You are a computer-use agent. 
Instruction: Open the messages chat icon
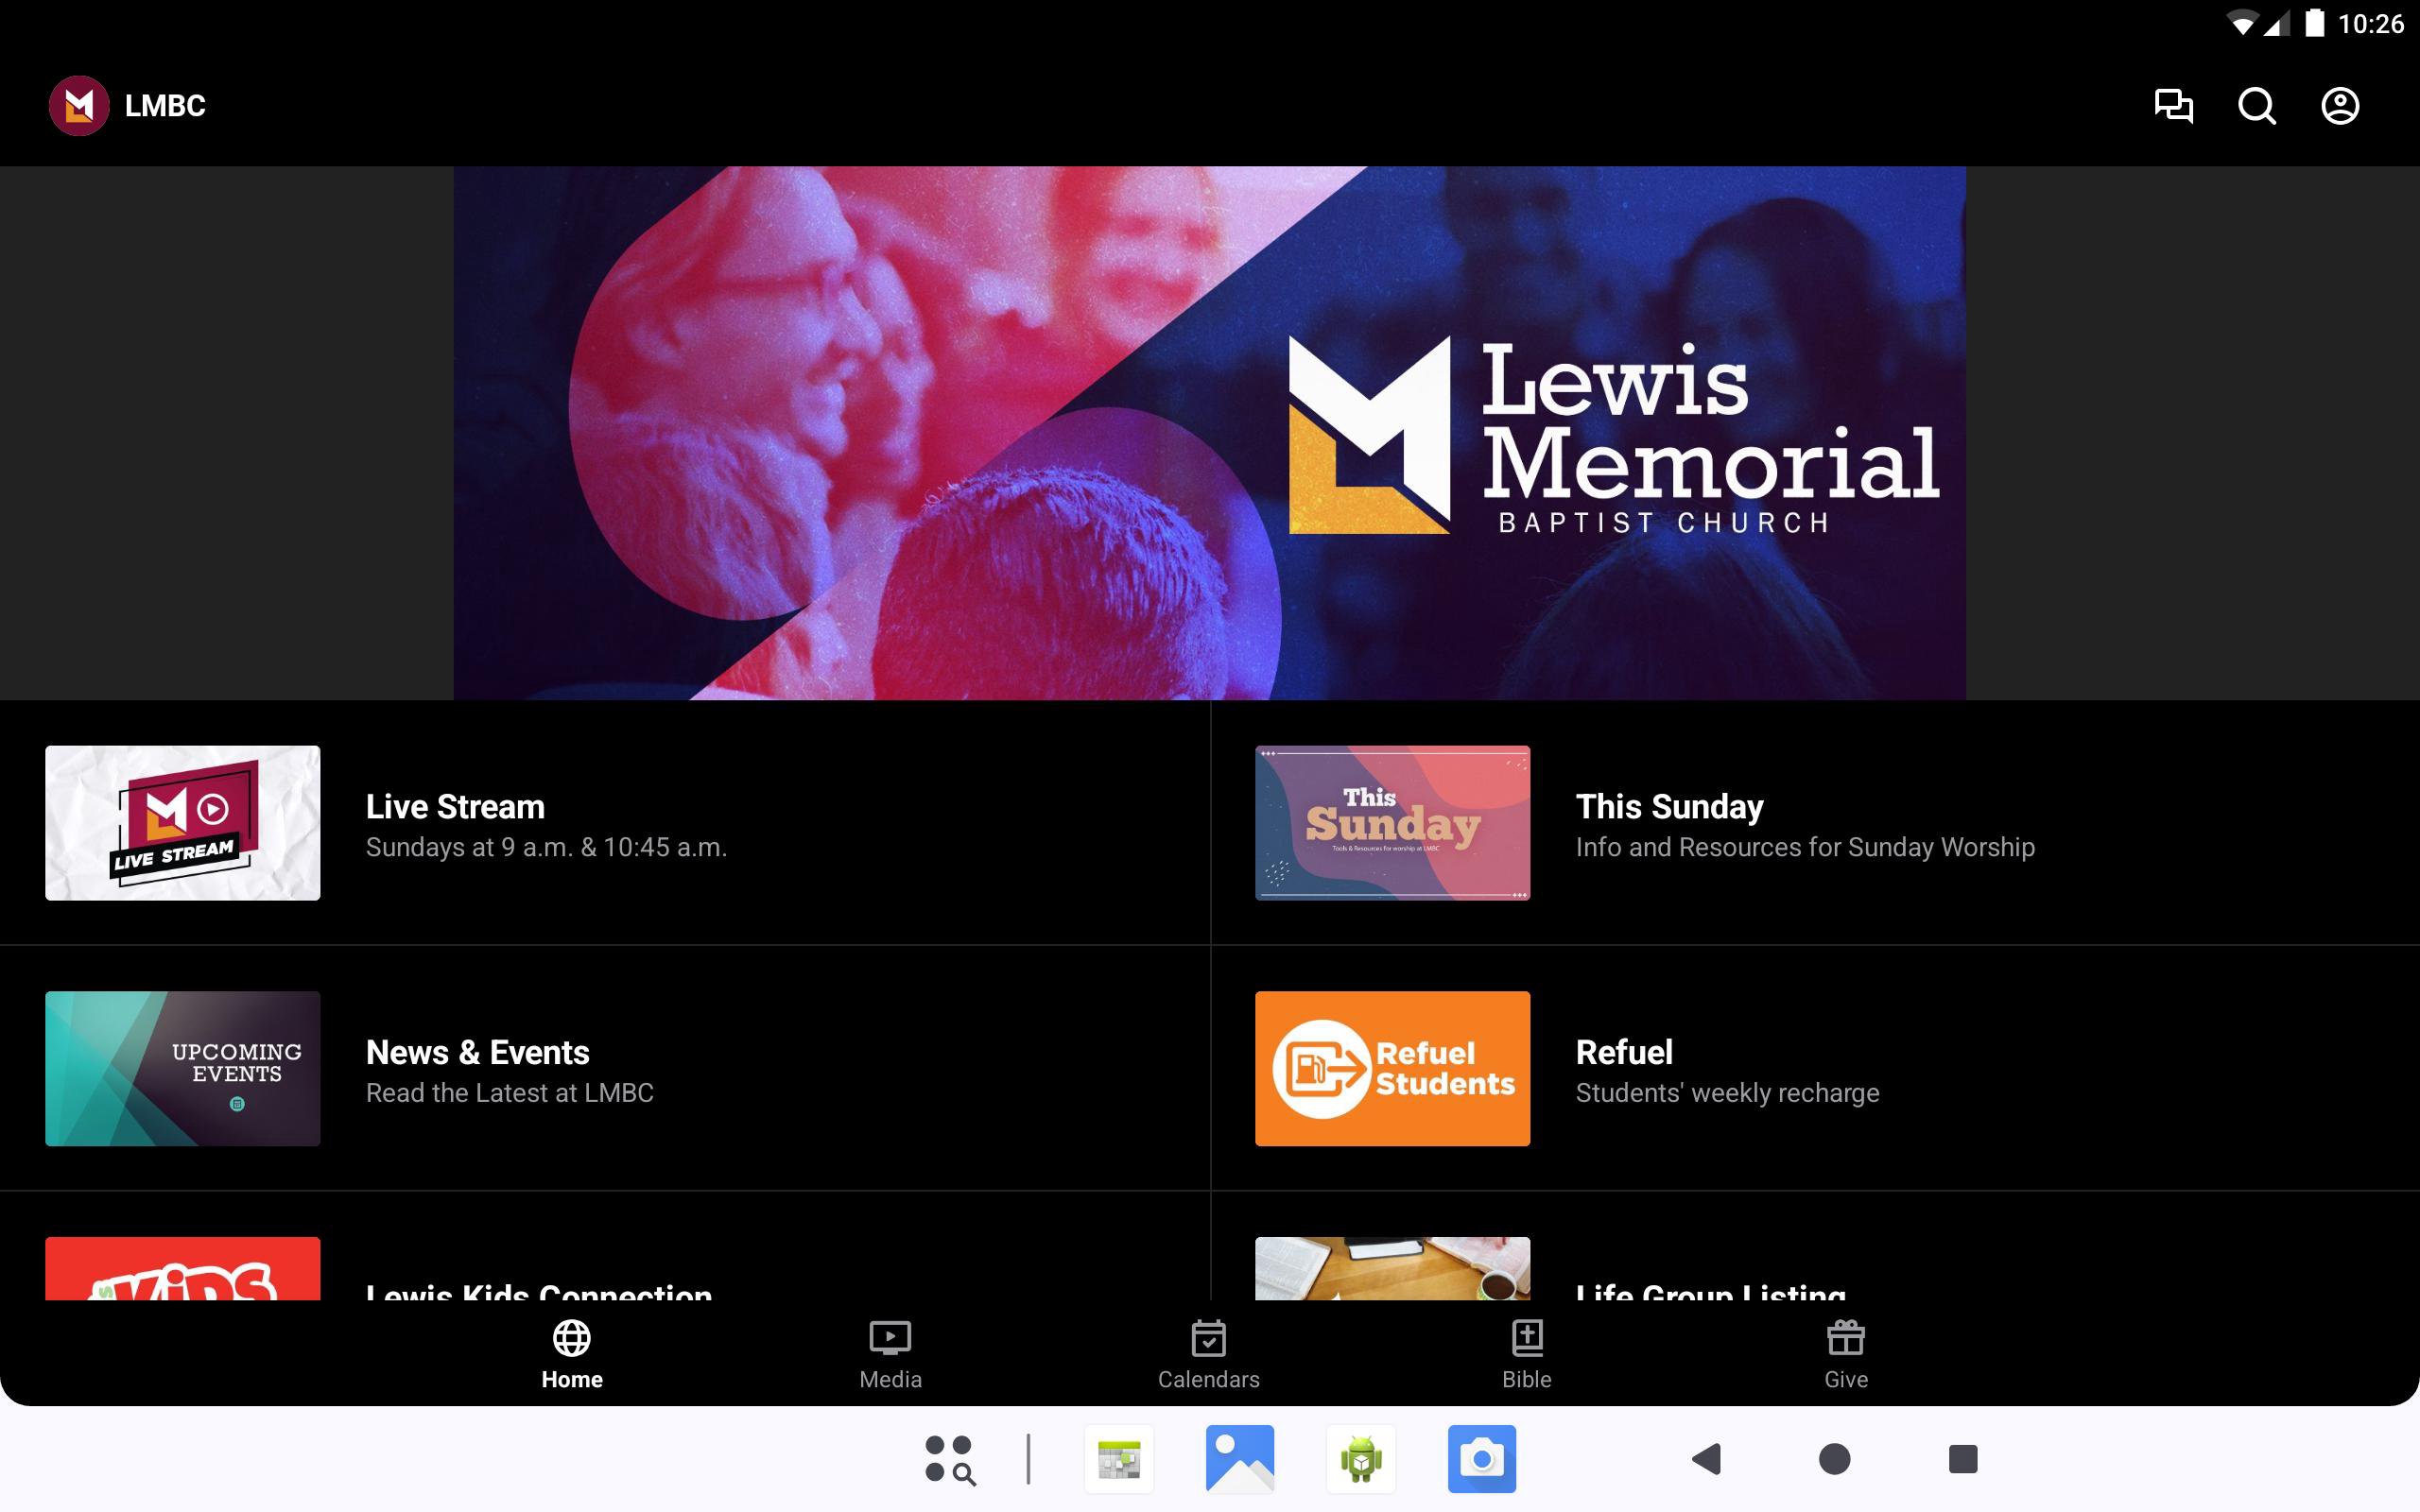2173,106
